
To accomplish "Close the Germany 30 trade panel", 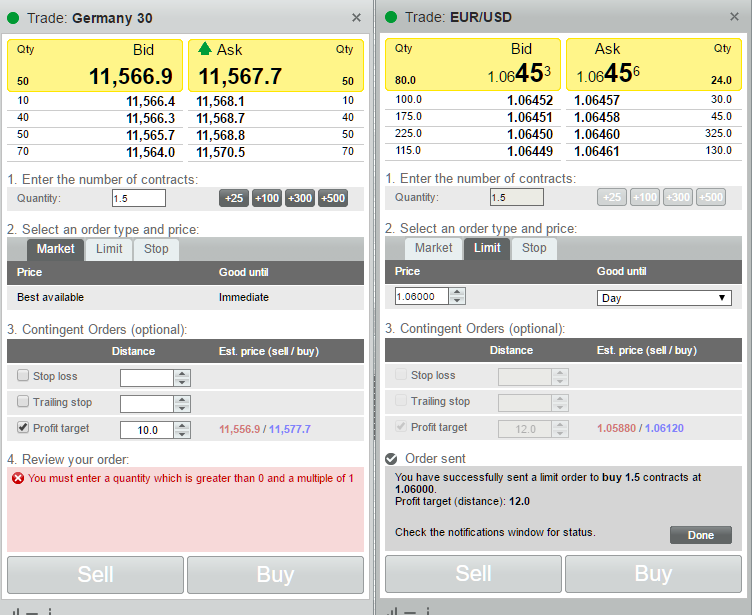I will tap(356, 18).
